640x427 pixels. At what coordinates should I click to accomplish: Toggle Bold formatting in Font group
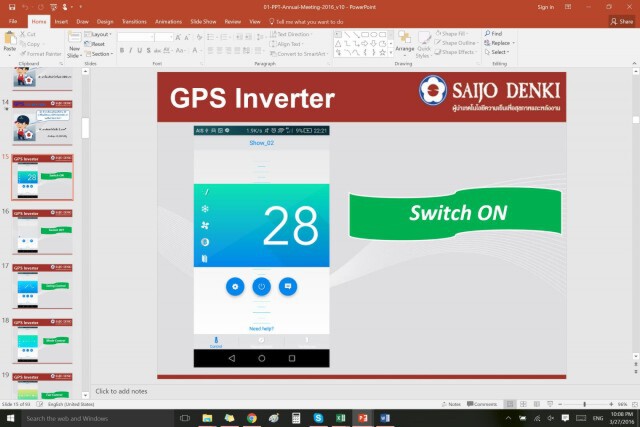pyautogui.click(x=122, y=51)
